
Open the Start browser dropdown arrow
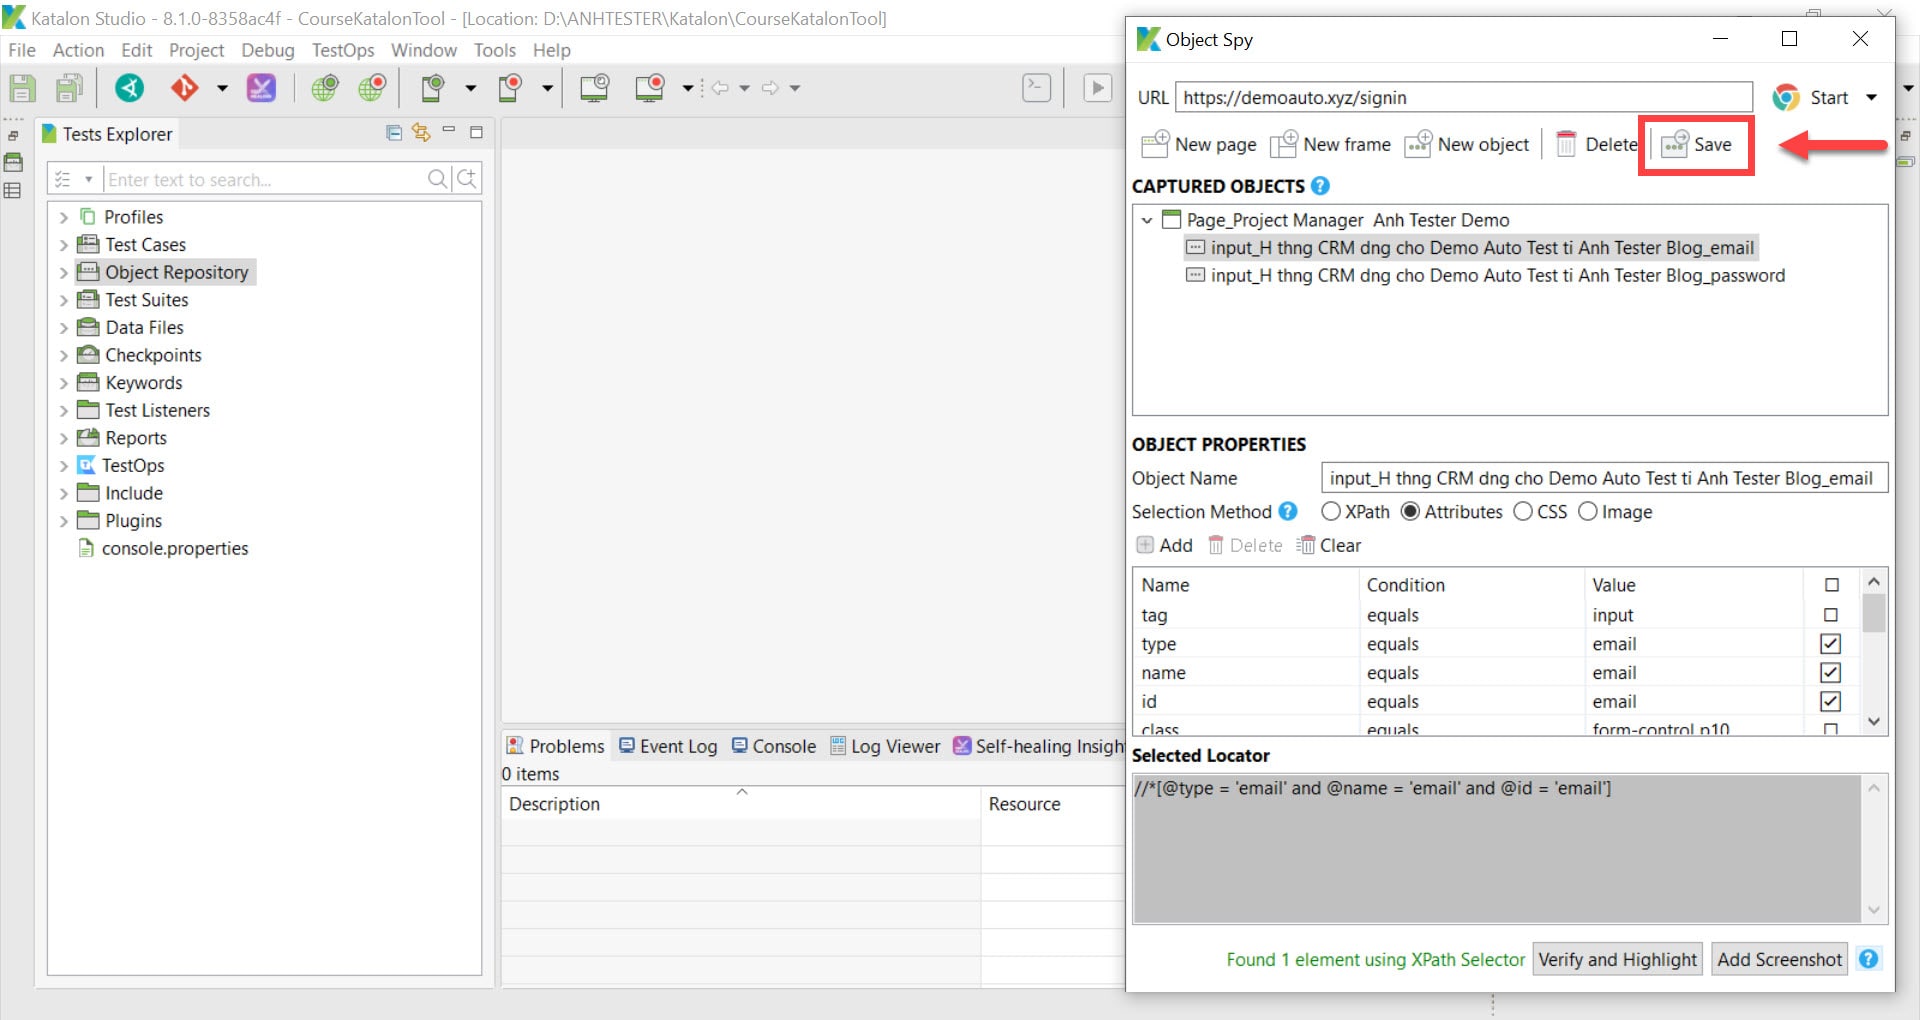[1871, 97]
